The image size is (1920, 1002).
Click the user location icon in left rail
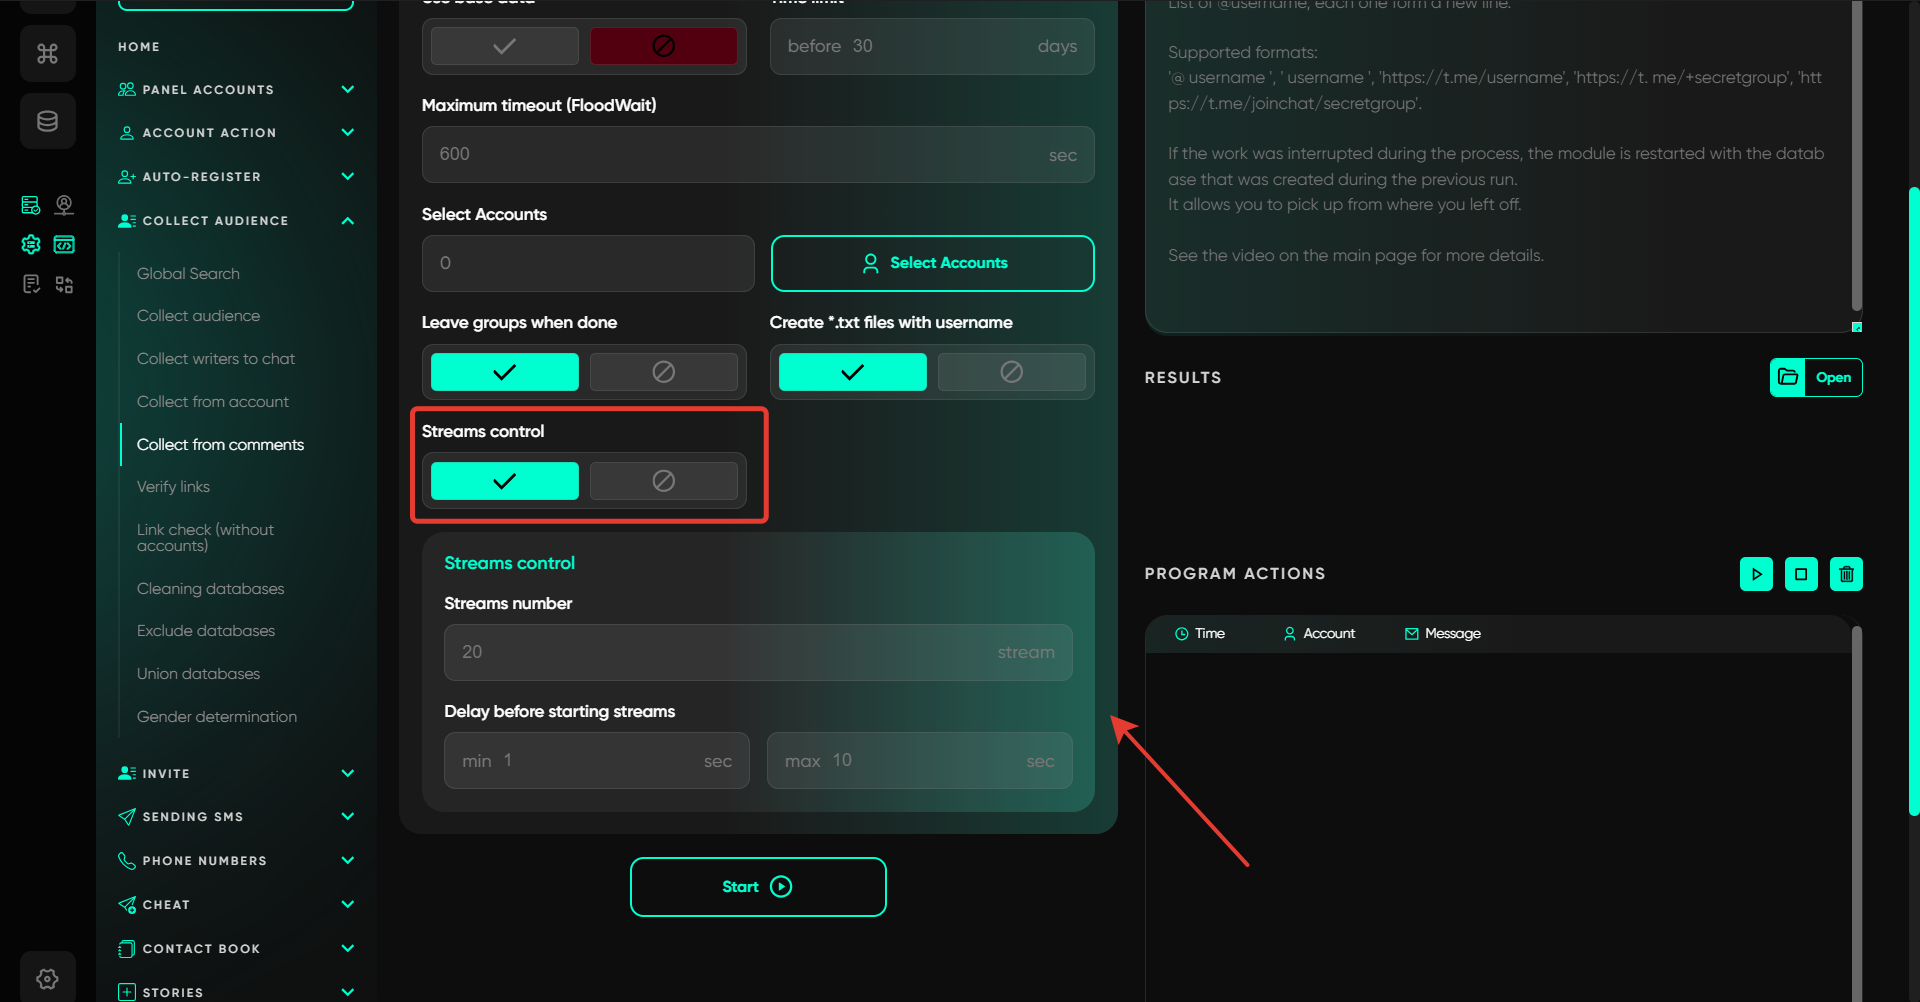point(64,205)
